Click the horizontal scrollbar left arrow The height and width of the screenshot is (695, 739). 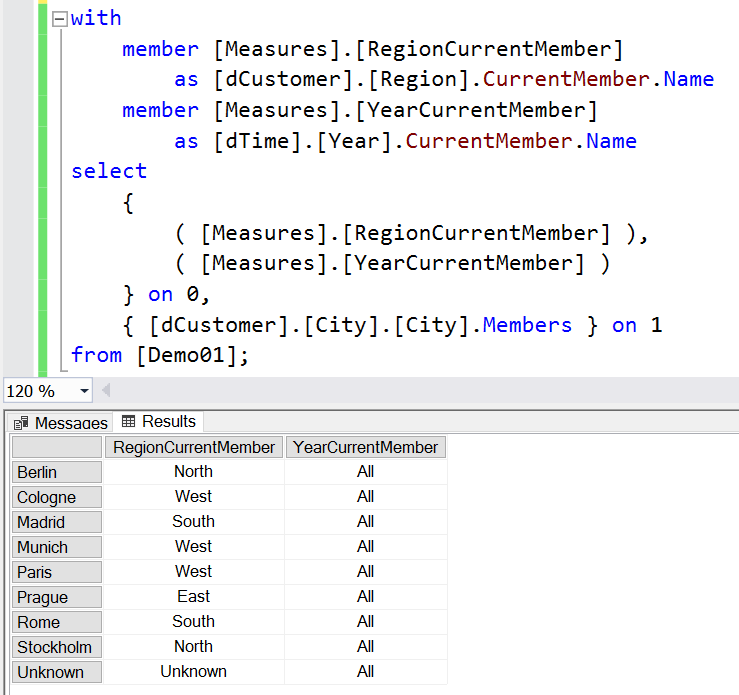106,391
